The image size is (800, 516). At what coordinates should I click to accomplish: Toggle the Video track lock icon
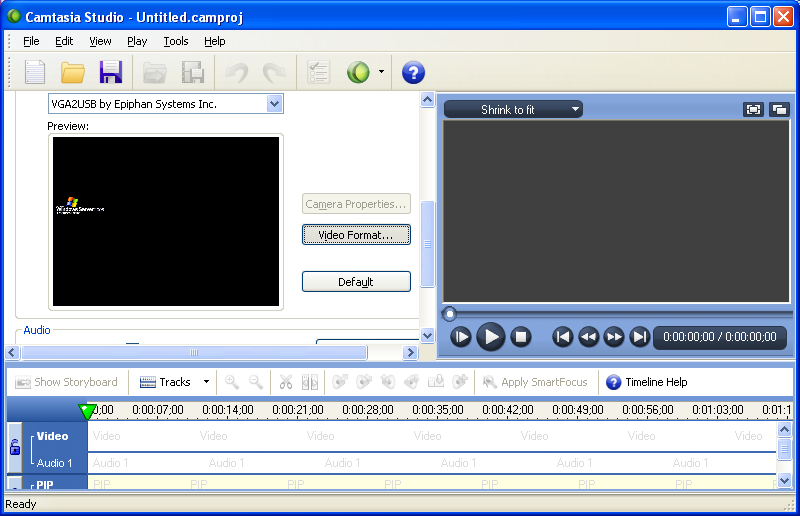(15, 448)
